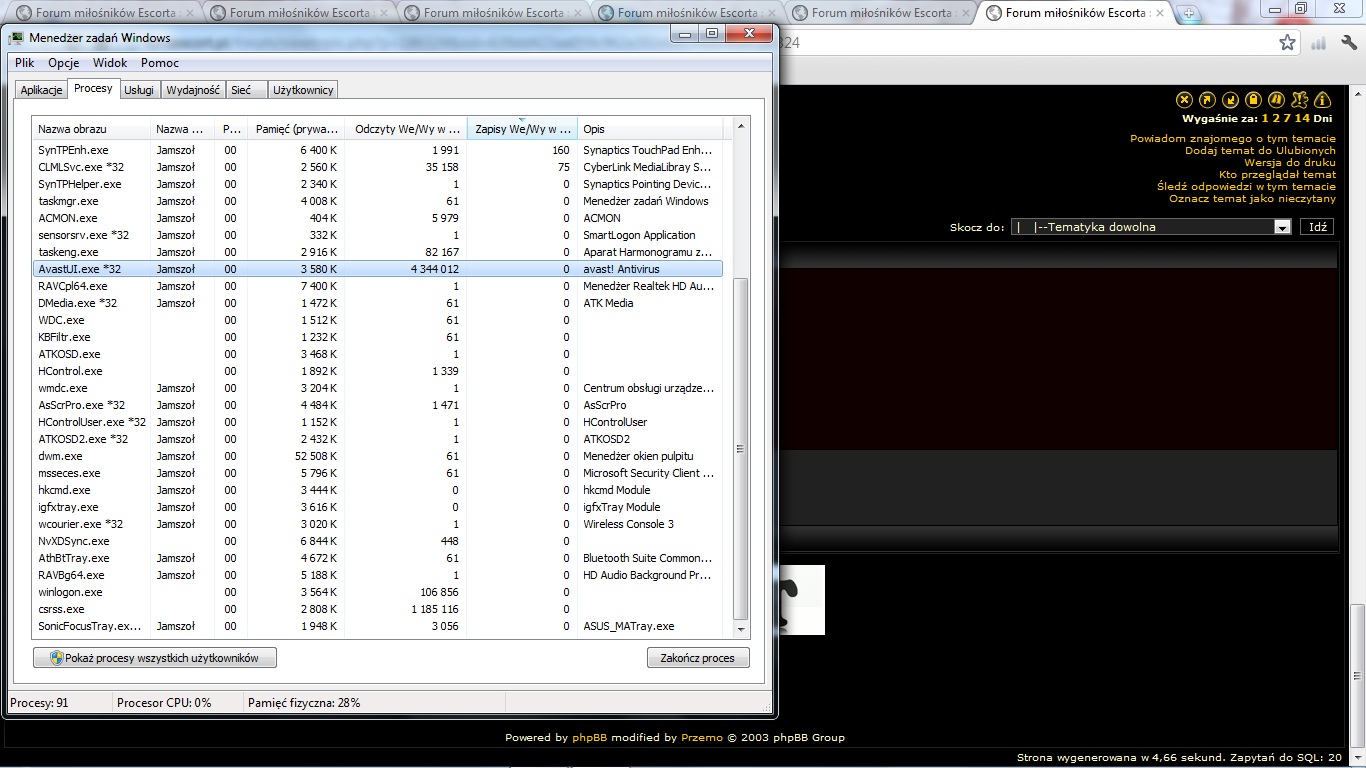
Task: Open a new browser tab
Action: [x=1189, y=13]
